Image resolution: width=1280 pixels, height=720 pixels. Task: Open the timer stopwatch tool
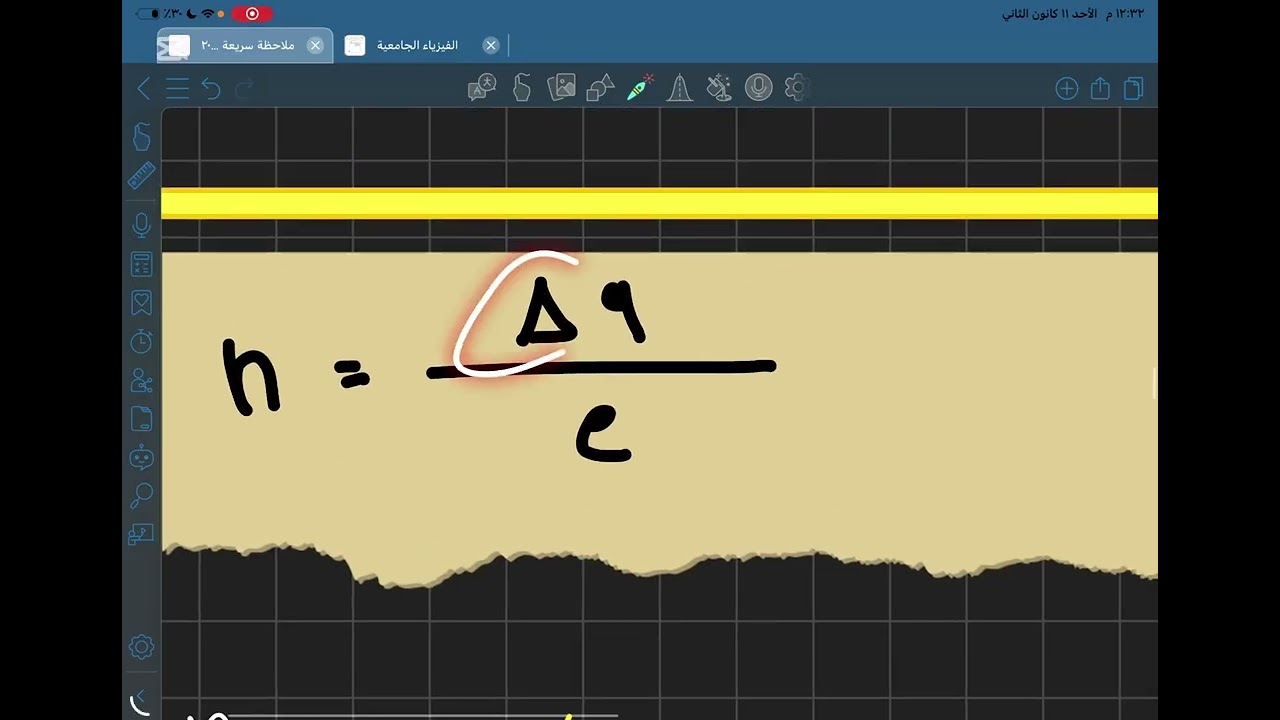tap(141, 341)
